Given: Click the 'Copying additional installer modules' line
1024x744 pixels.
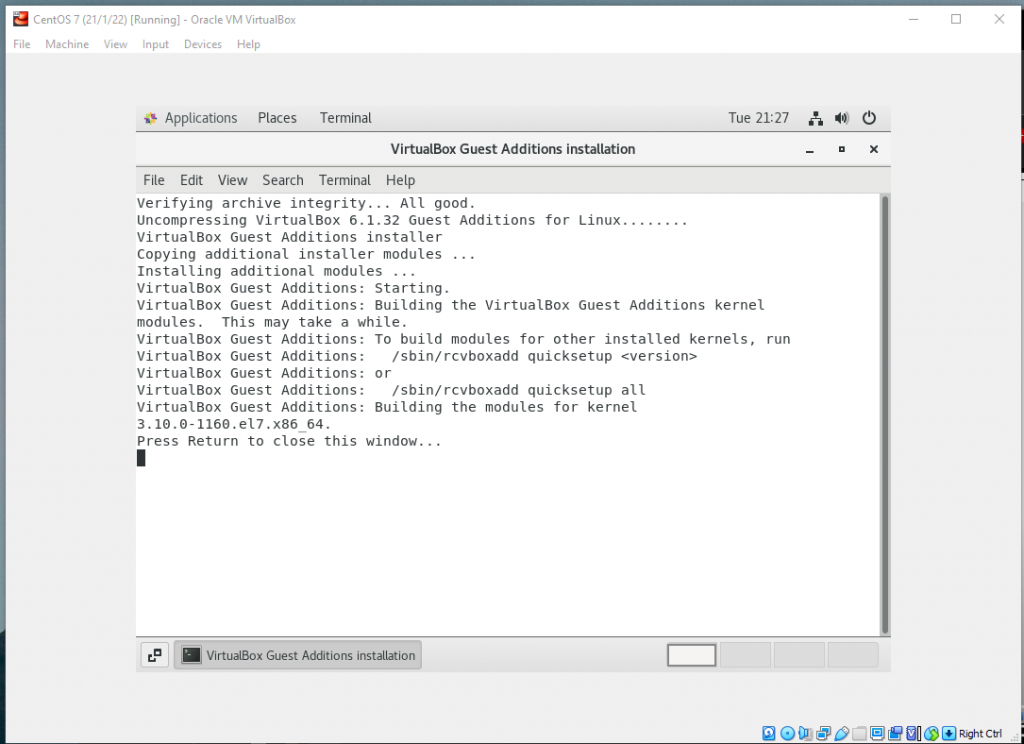Looking at the screenshot, I should click(306, 254).
